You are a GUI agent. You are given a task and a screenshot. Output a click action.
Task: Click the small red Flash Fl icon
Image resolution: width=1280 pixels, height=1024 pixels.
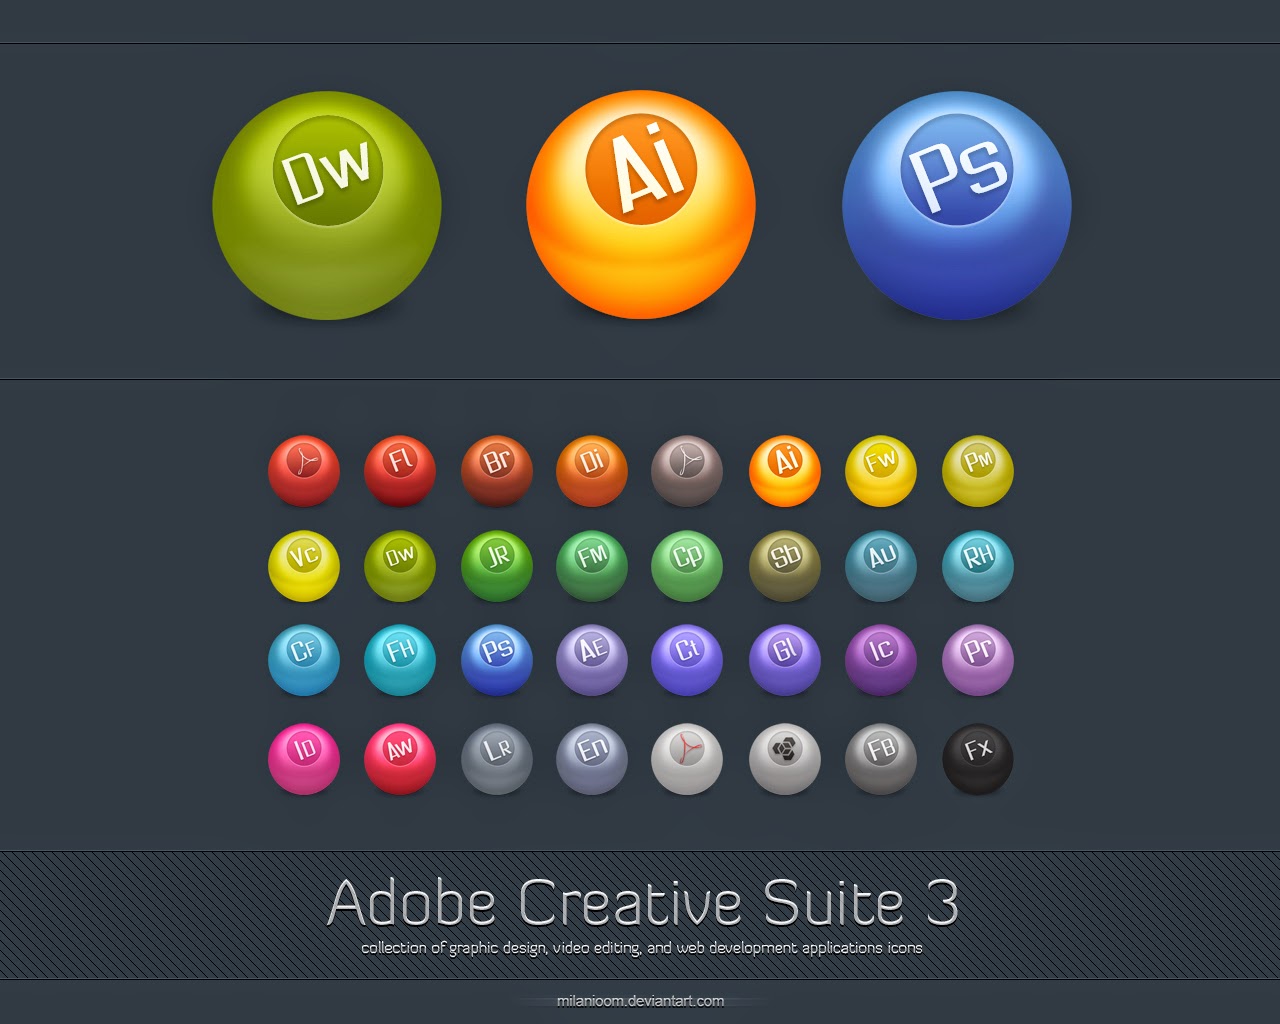(x=400, y=470)
